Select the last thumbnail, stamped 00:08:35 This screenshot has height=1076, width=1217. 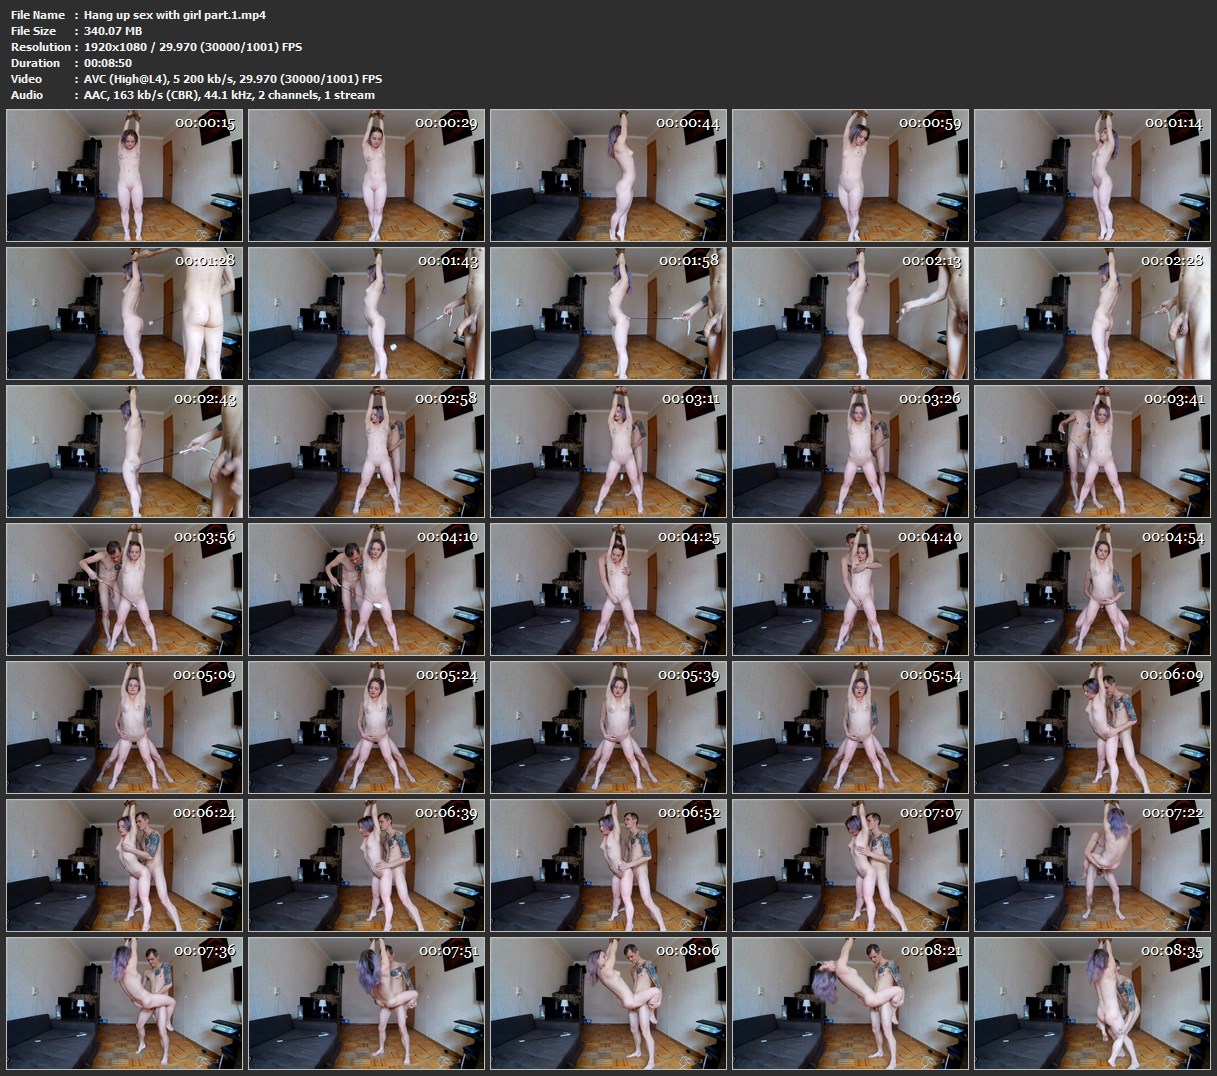coord(1092,1003)
